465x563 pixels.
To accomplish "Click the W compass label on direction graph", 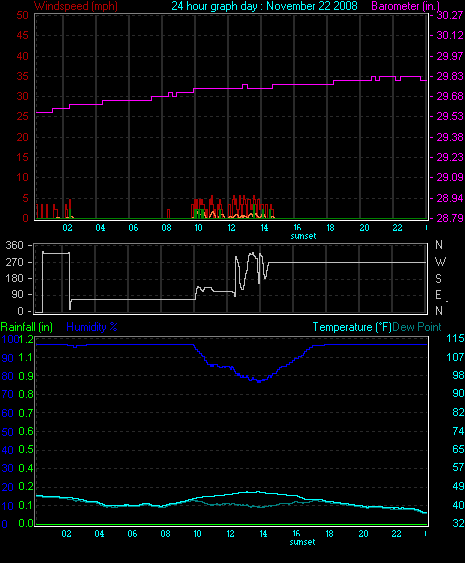I will pyautogui.click(x=440, y=262).
